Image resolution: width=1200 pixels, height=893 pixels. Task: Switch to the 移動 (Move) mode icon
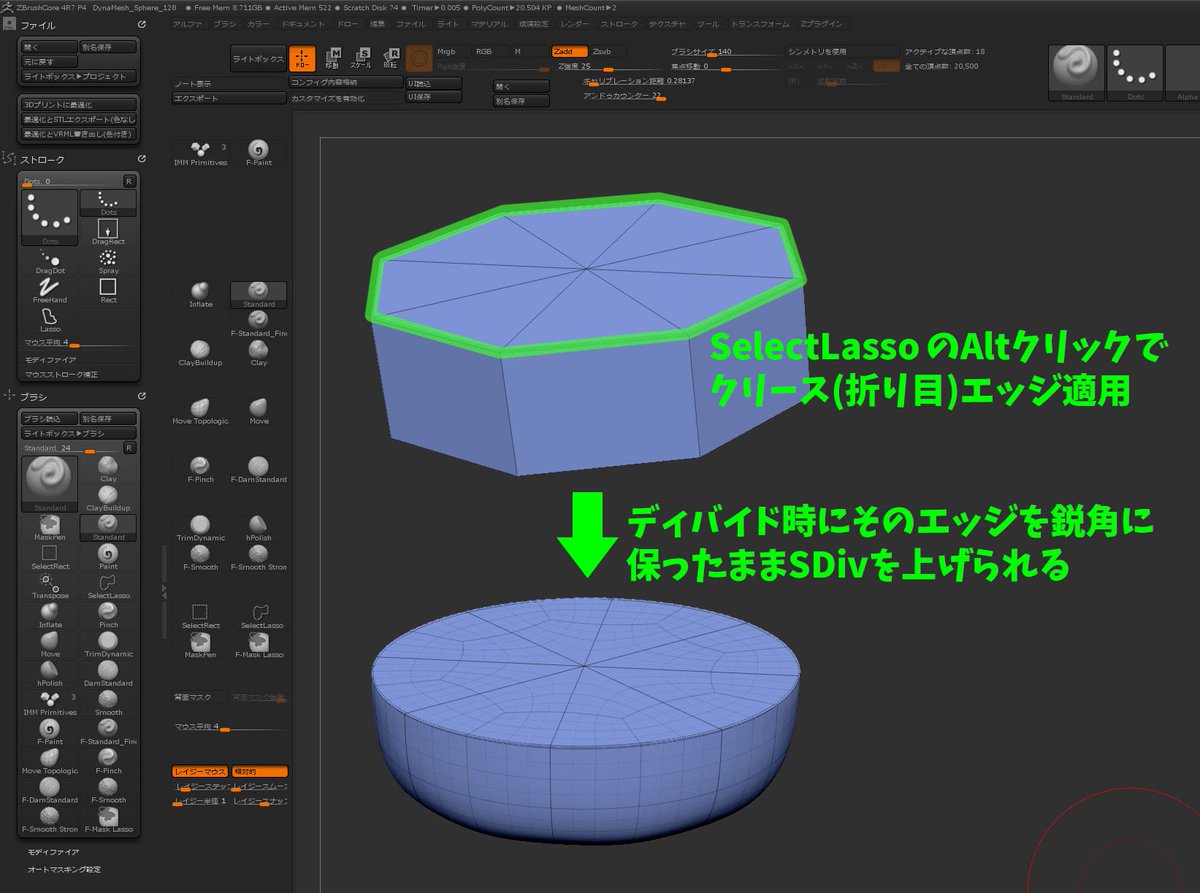pyautogui.click(x=333, y=58)
